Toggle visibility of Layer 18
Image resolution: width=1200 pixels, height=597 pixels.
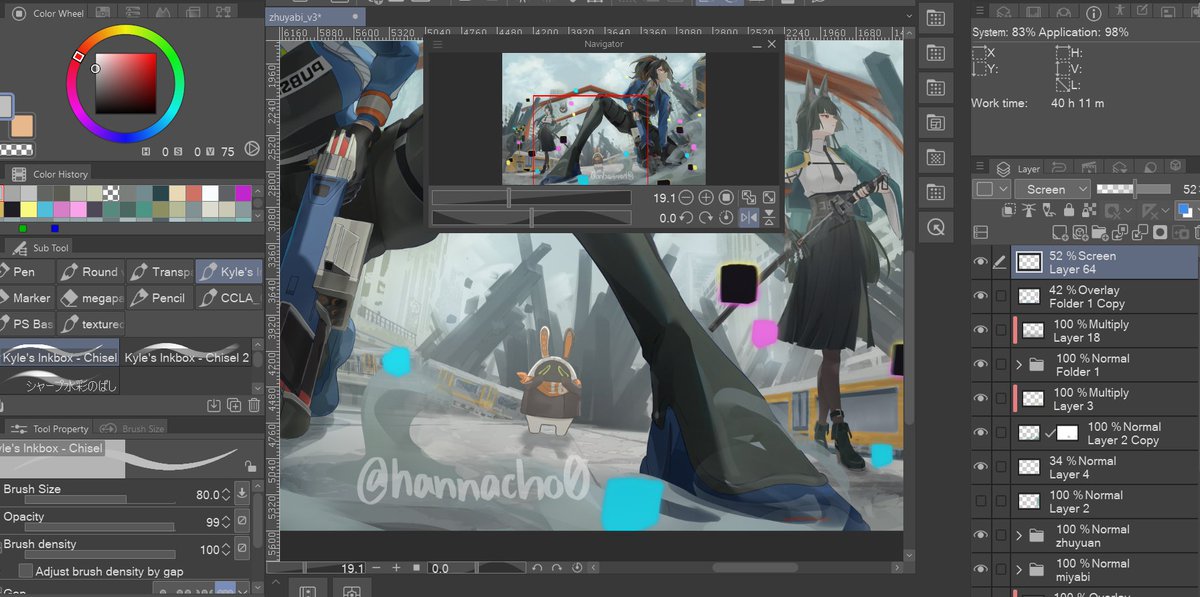[980, 330]
